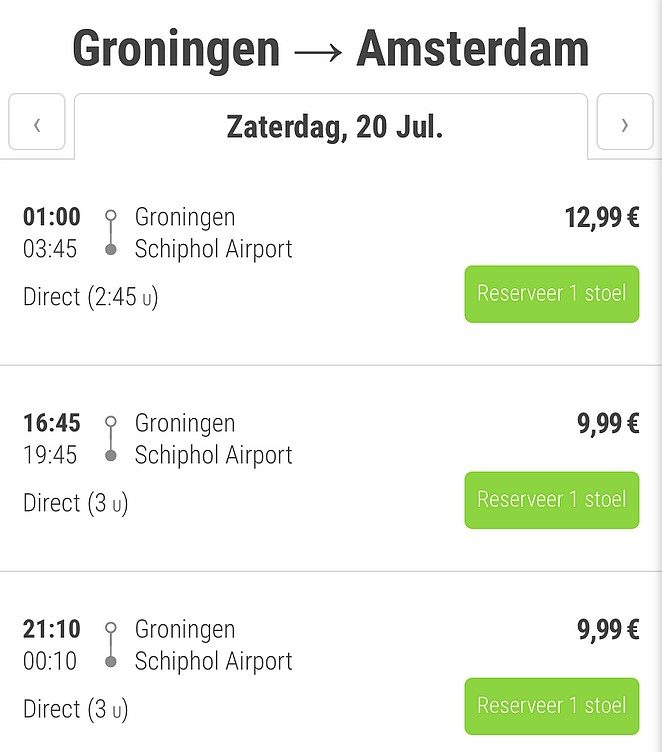This screenshot has height=752, width=662.
Task: Click the 9,99 € price of 16:45 trip
Action: [x=607, y=423]
